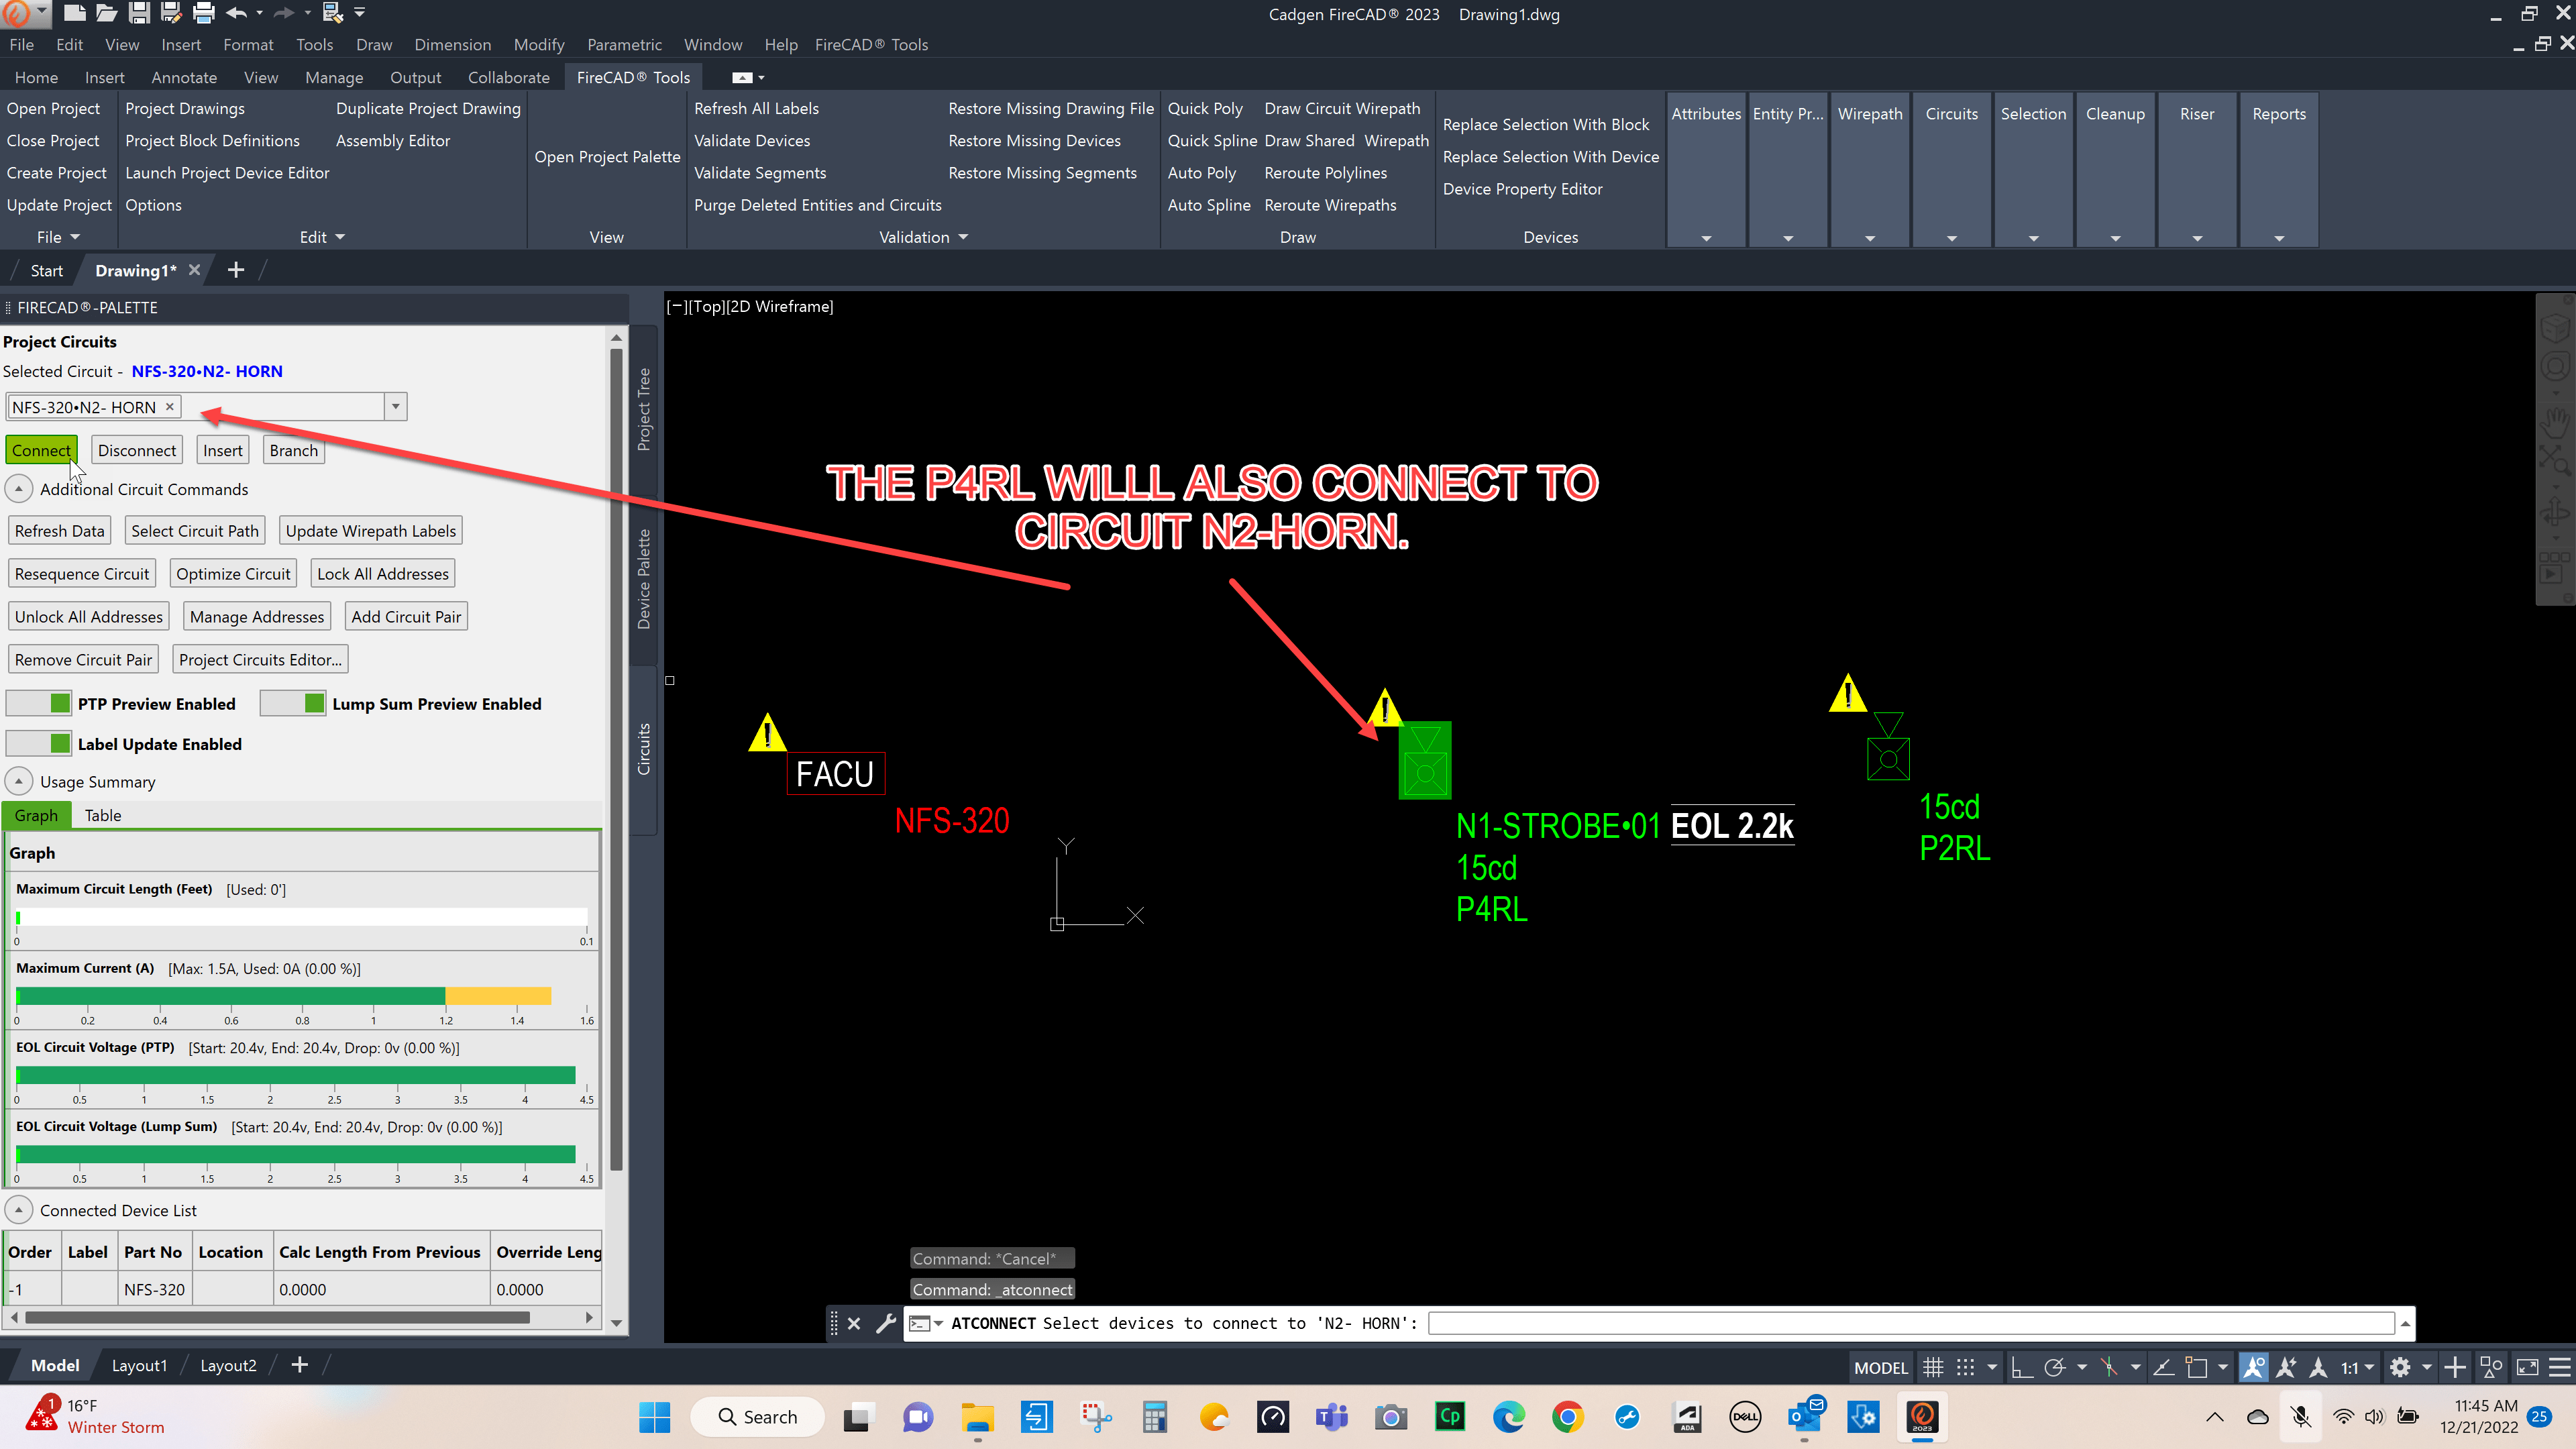The image size is (2576, 1449).
Task: Click the Optimize Circuit button
Action: pyautogui.click(x=233, y=572)
